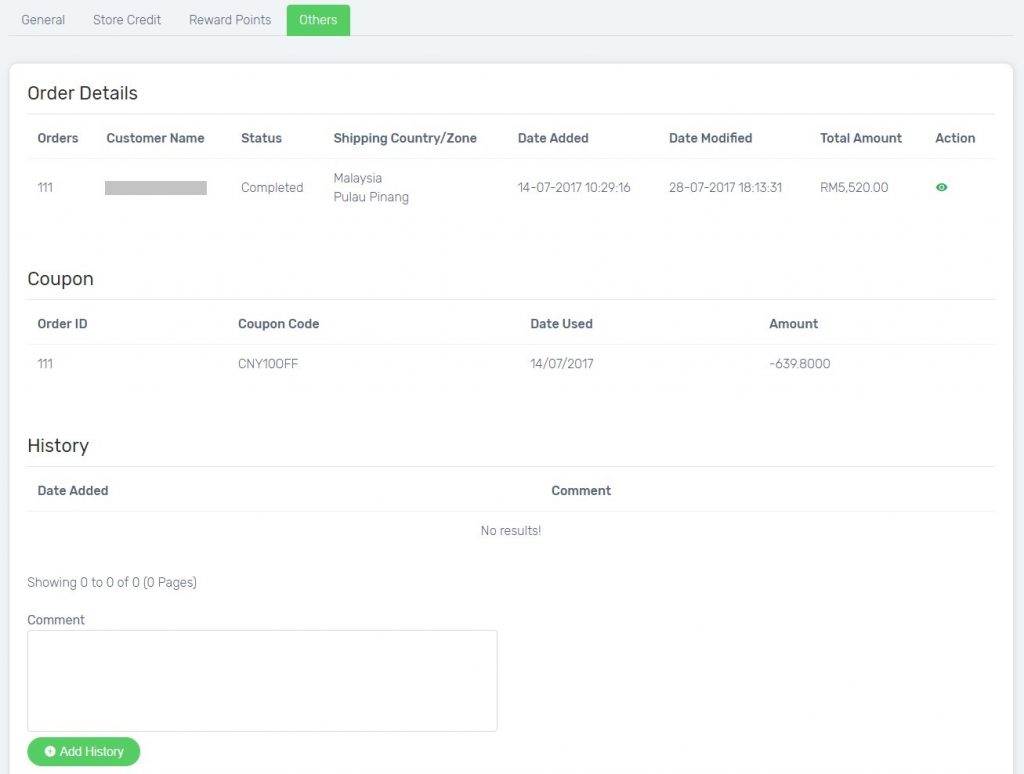The width and height of the screenshot is (1024, 774).
Task: Click the Comment text area
Action: [x=262, y=680]
